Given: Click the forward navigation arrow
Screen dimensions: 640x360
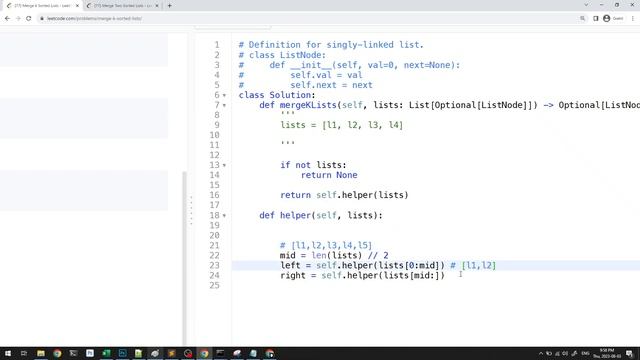Looking at the screenshot, I should point(18,18).
